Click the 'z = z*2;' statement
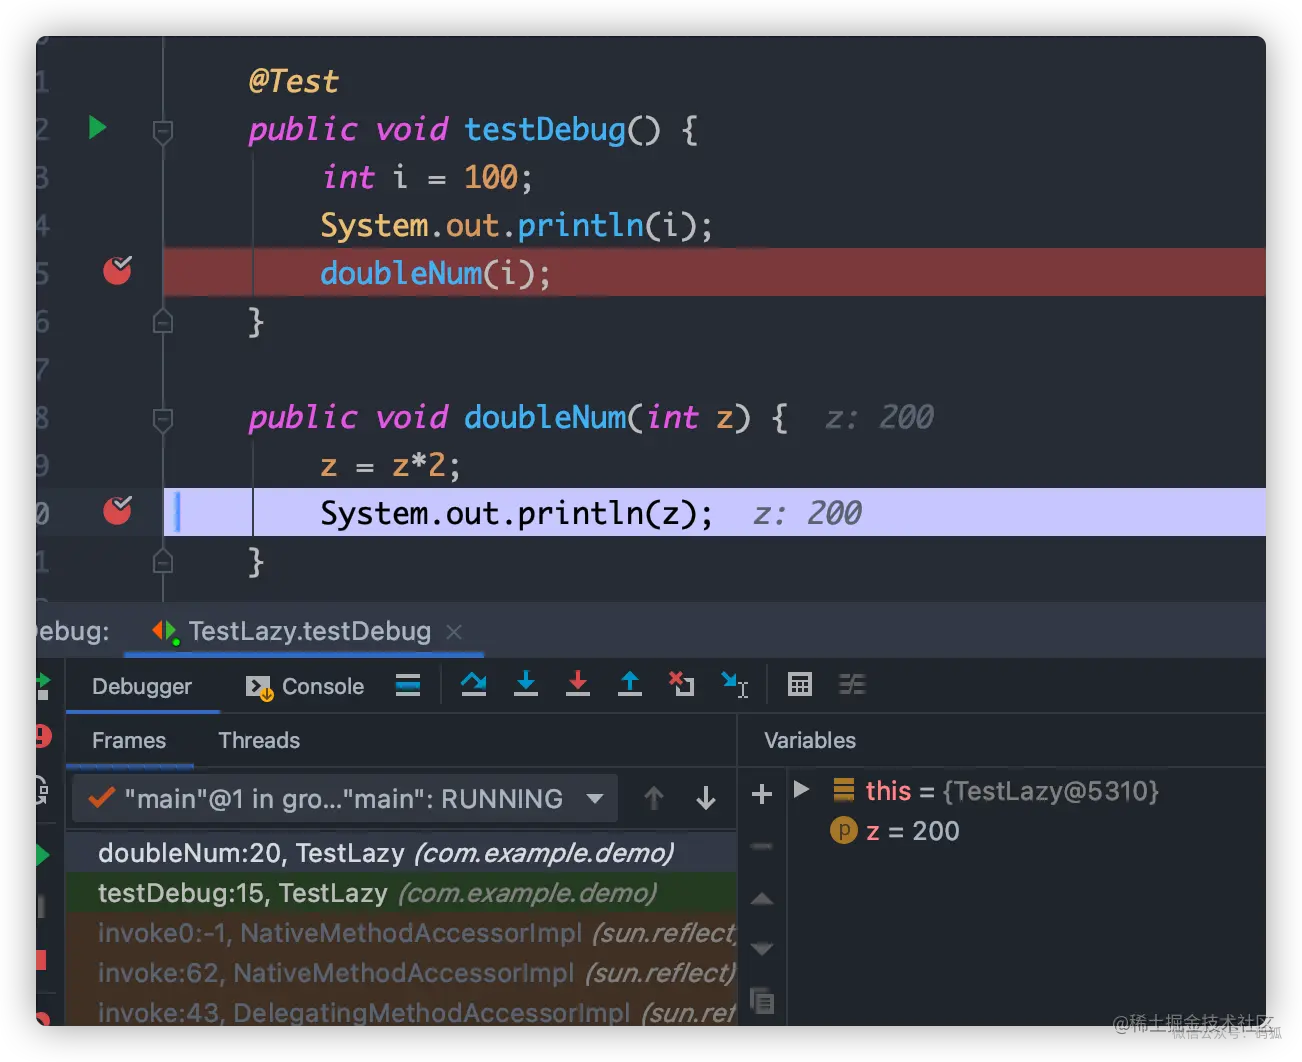The image size is (1302, 1062). (x=390, y=465)
